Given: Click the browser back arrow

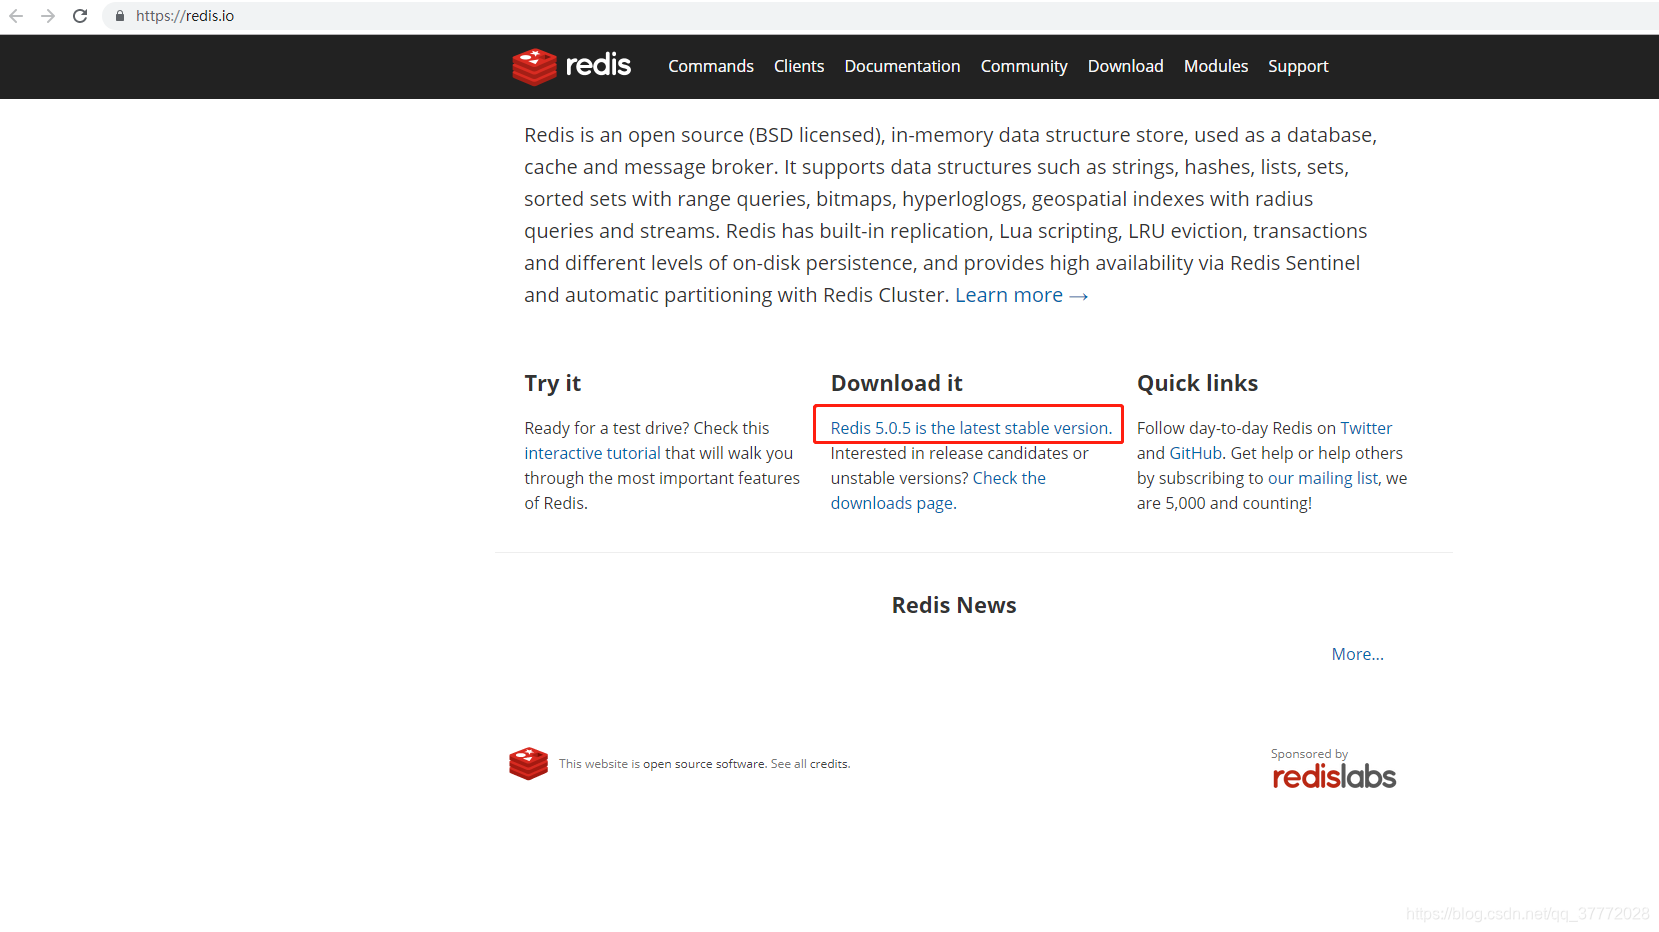Looking at the screenshot, I should (x=16, y=16).
